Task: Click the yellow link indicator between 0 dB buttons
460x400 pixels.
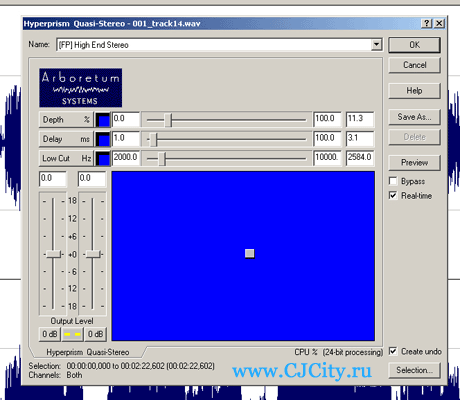Action: click(72, 334)
